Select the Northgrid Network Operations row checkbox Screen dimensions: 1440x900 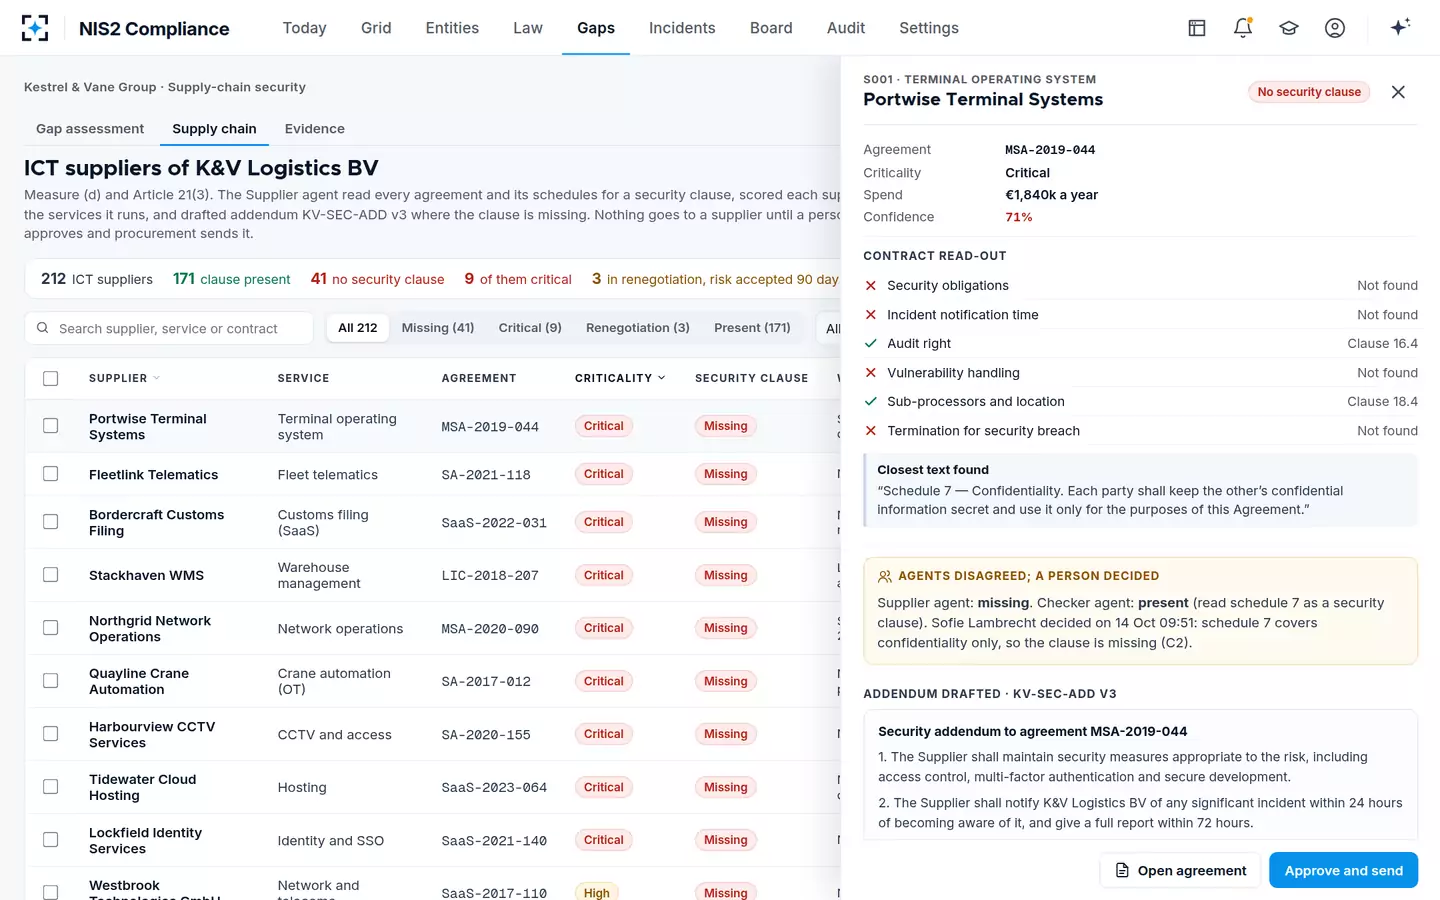pyautogui.click(x=51, y=628)
